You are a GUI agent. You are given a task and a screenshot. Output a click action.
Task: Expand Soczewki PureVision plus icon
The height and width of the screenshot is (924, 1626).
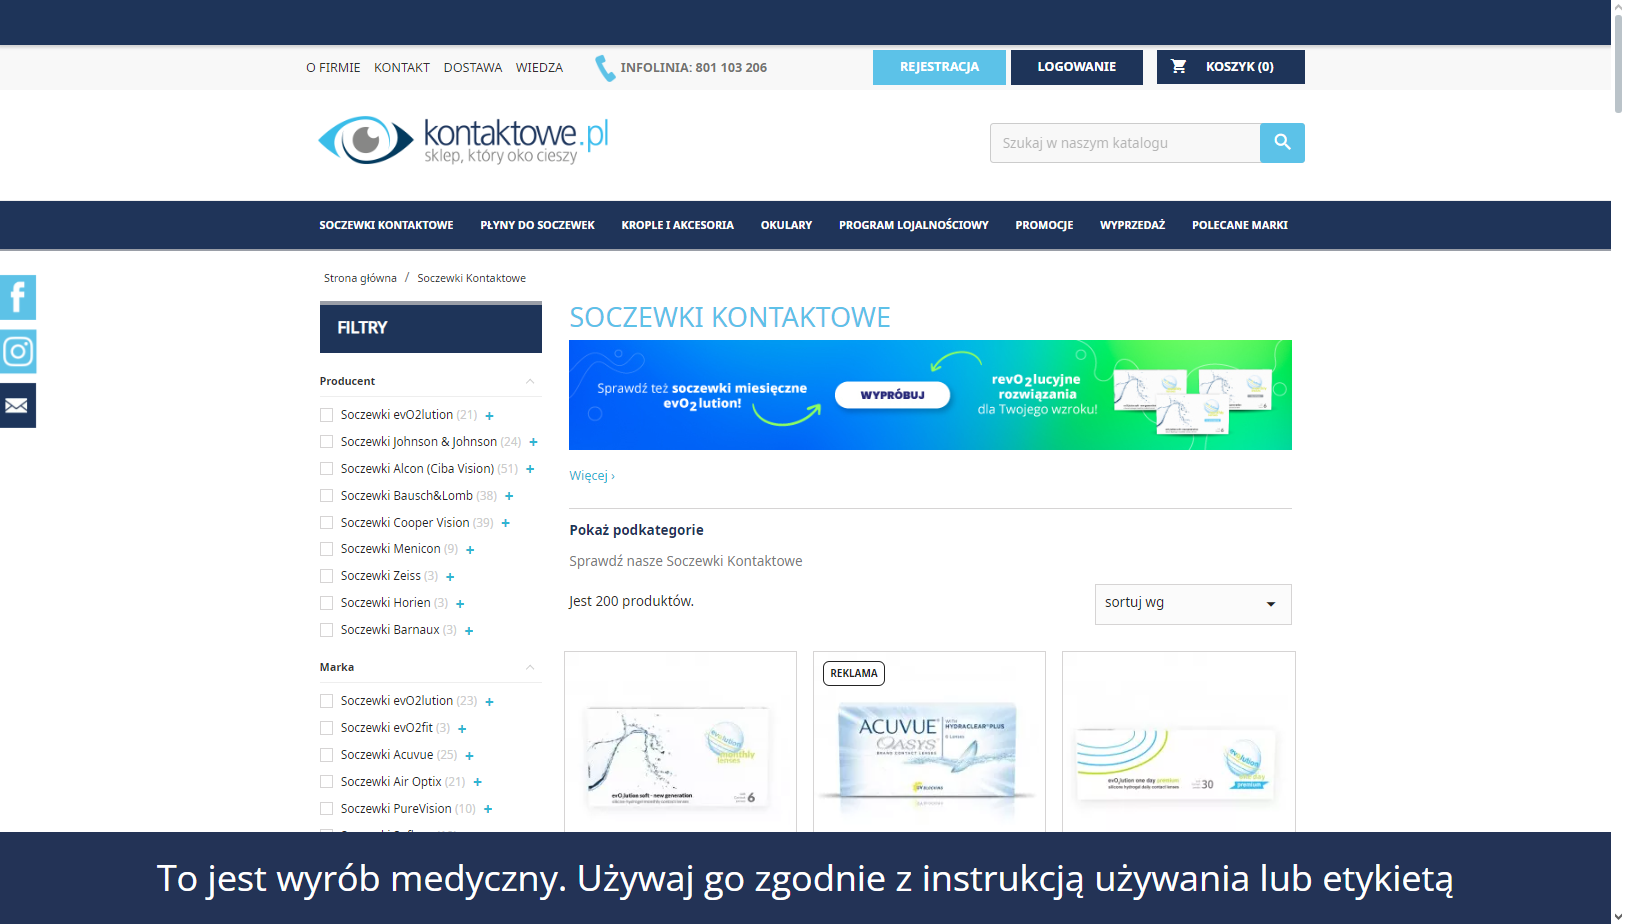click(x=488, y=809)
